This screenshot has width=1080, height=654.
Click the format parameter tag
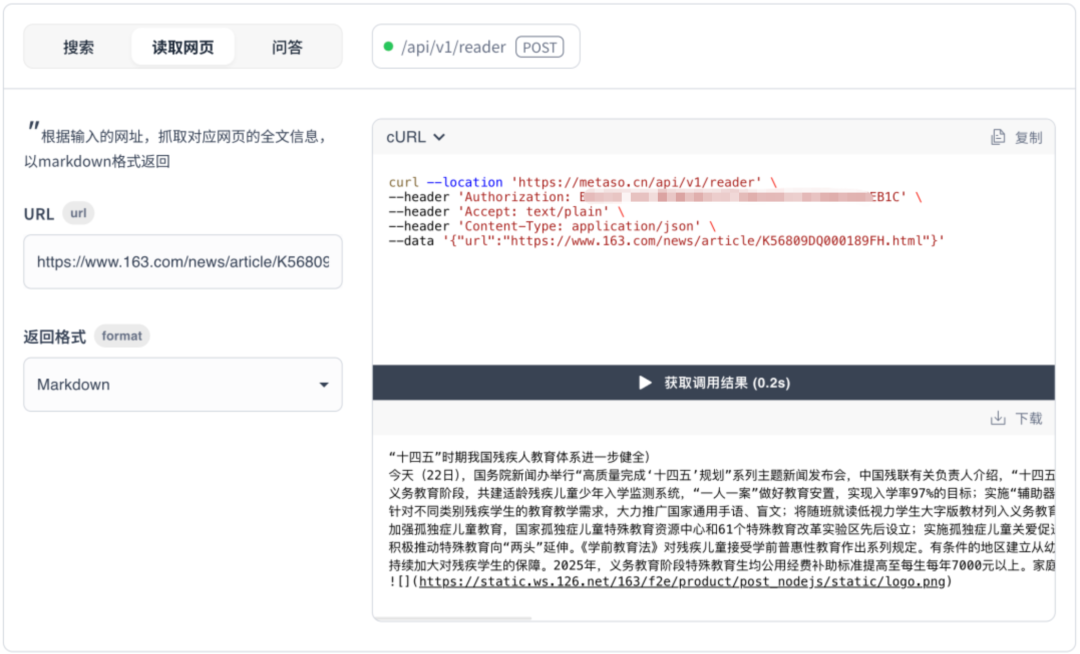[x=122, y=336]
